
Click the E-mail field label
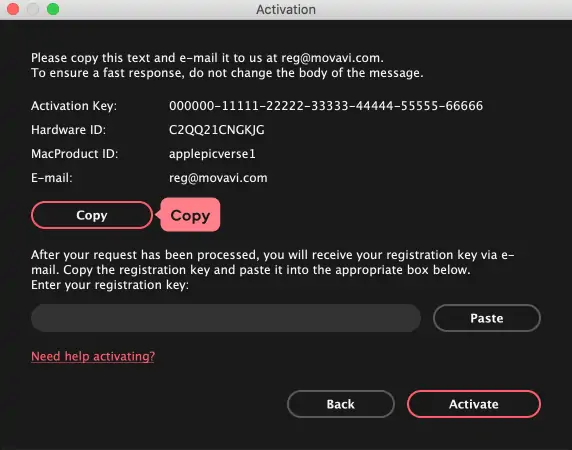tap(52, 178)
